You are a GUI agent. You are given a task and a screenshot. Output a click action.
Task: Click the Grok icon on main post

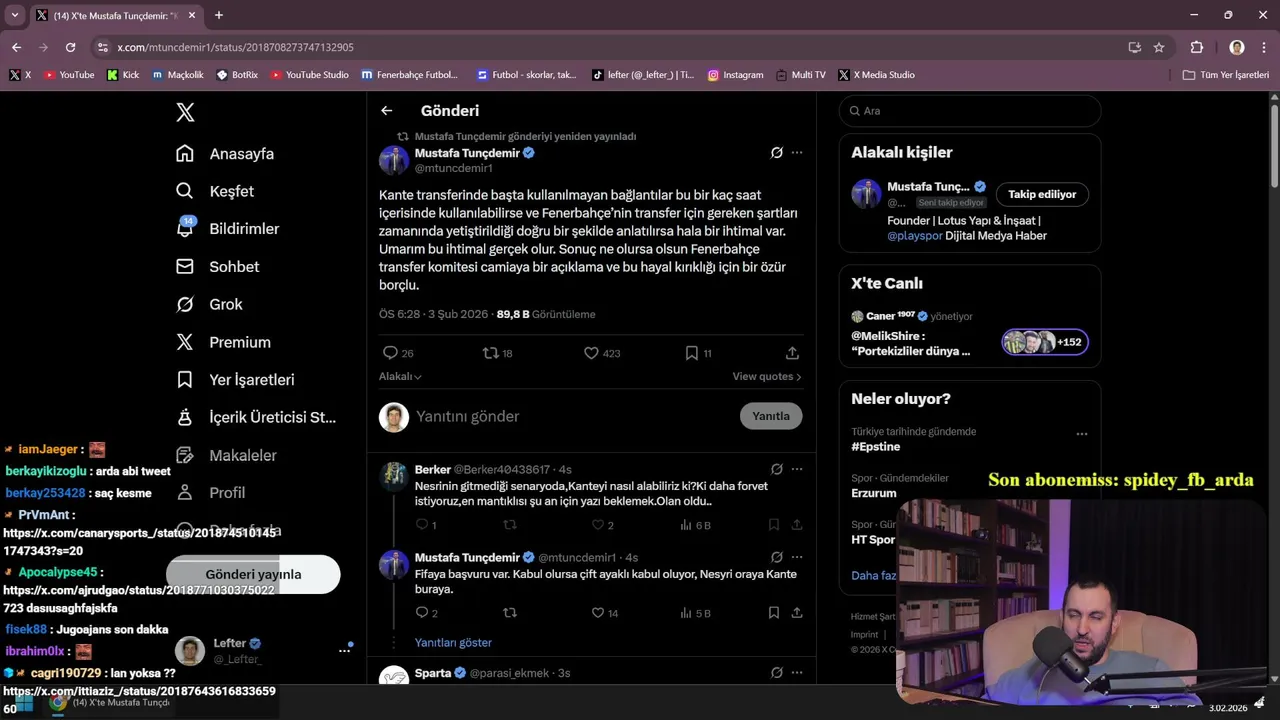tap(776, 153)
